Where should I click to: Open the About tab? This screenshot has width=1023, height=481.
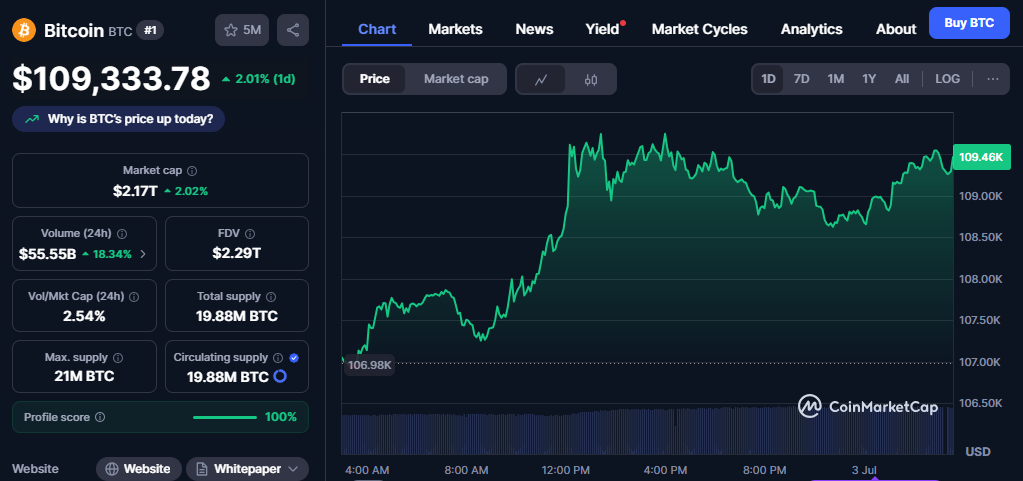point(896,29)
